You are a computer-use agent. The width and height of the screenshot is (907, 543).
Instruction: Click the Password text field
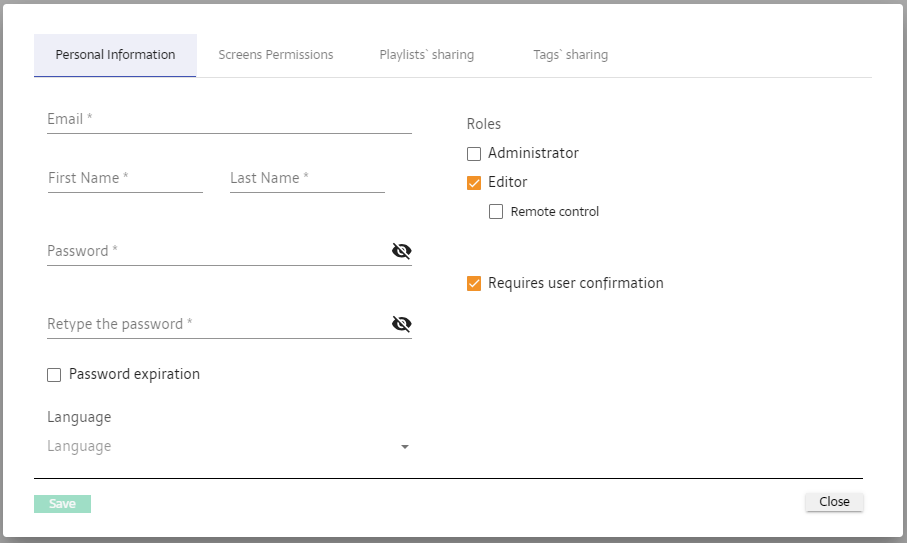coord(215,251)
